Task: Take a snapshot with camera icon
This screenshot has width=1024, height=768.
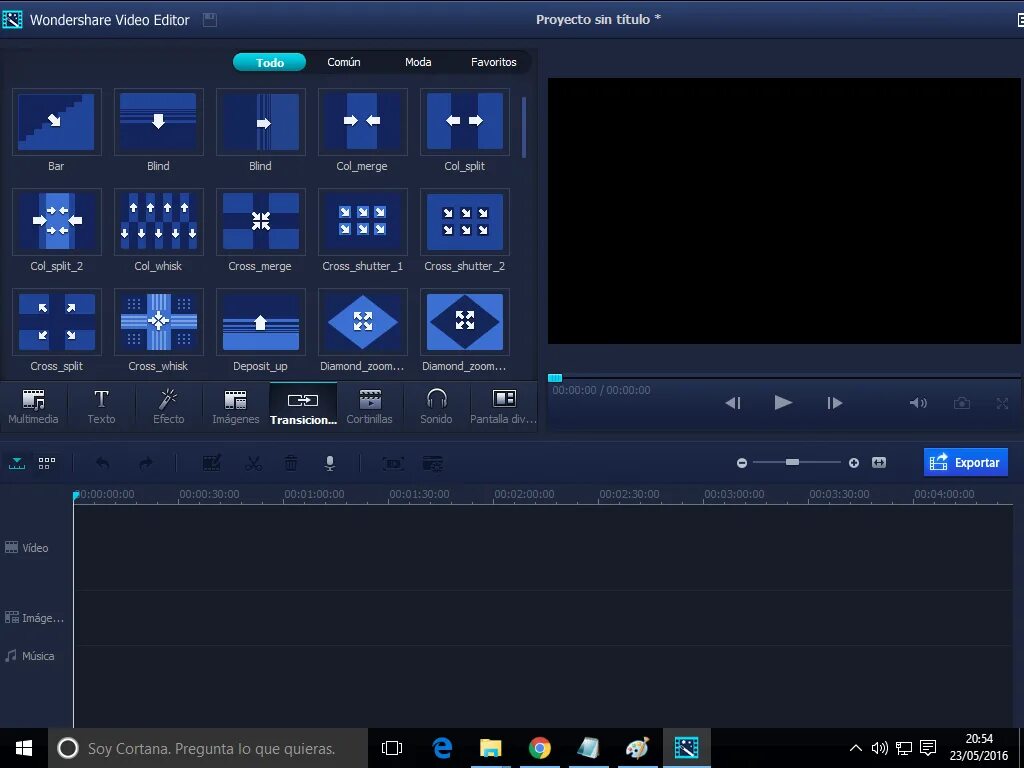Action: tap(962, 403)
